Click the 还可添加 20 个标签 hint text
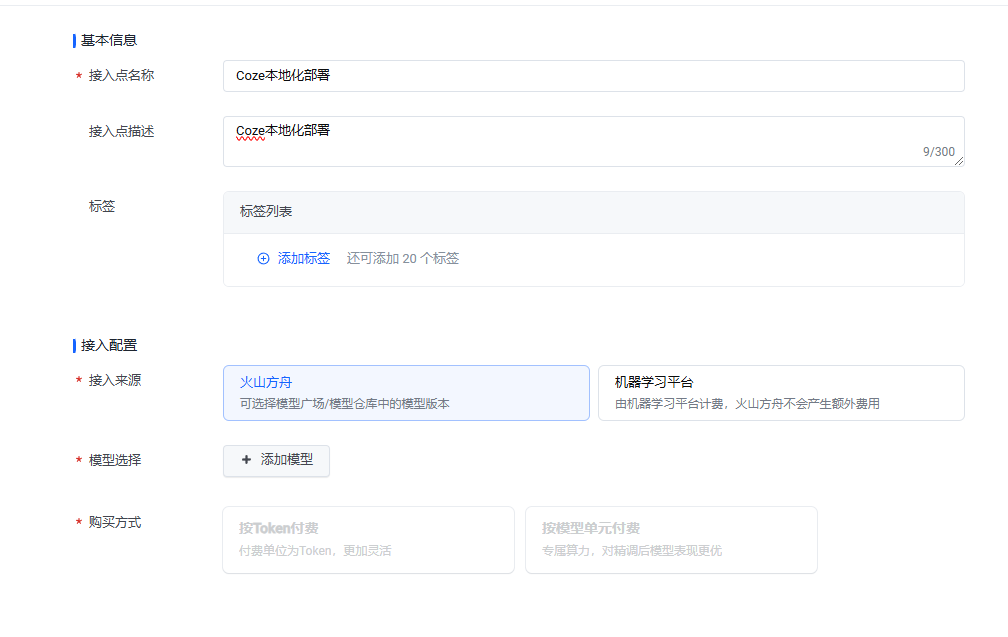1008x637 pixels. click(403, 258)
